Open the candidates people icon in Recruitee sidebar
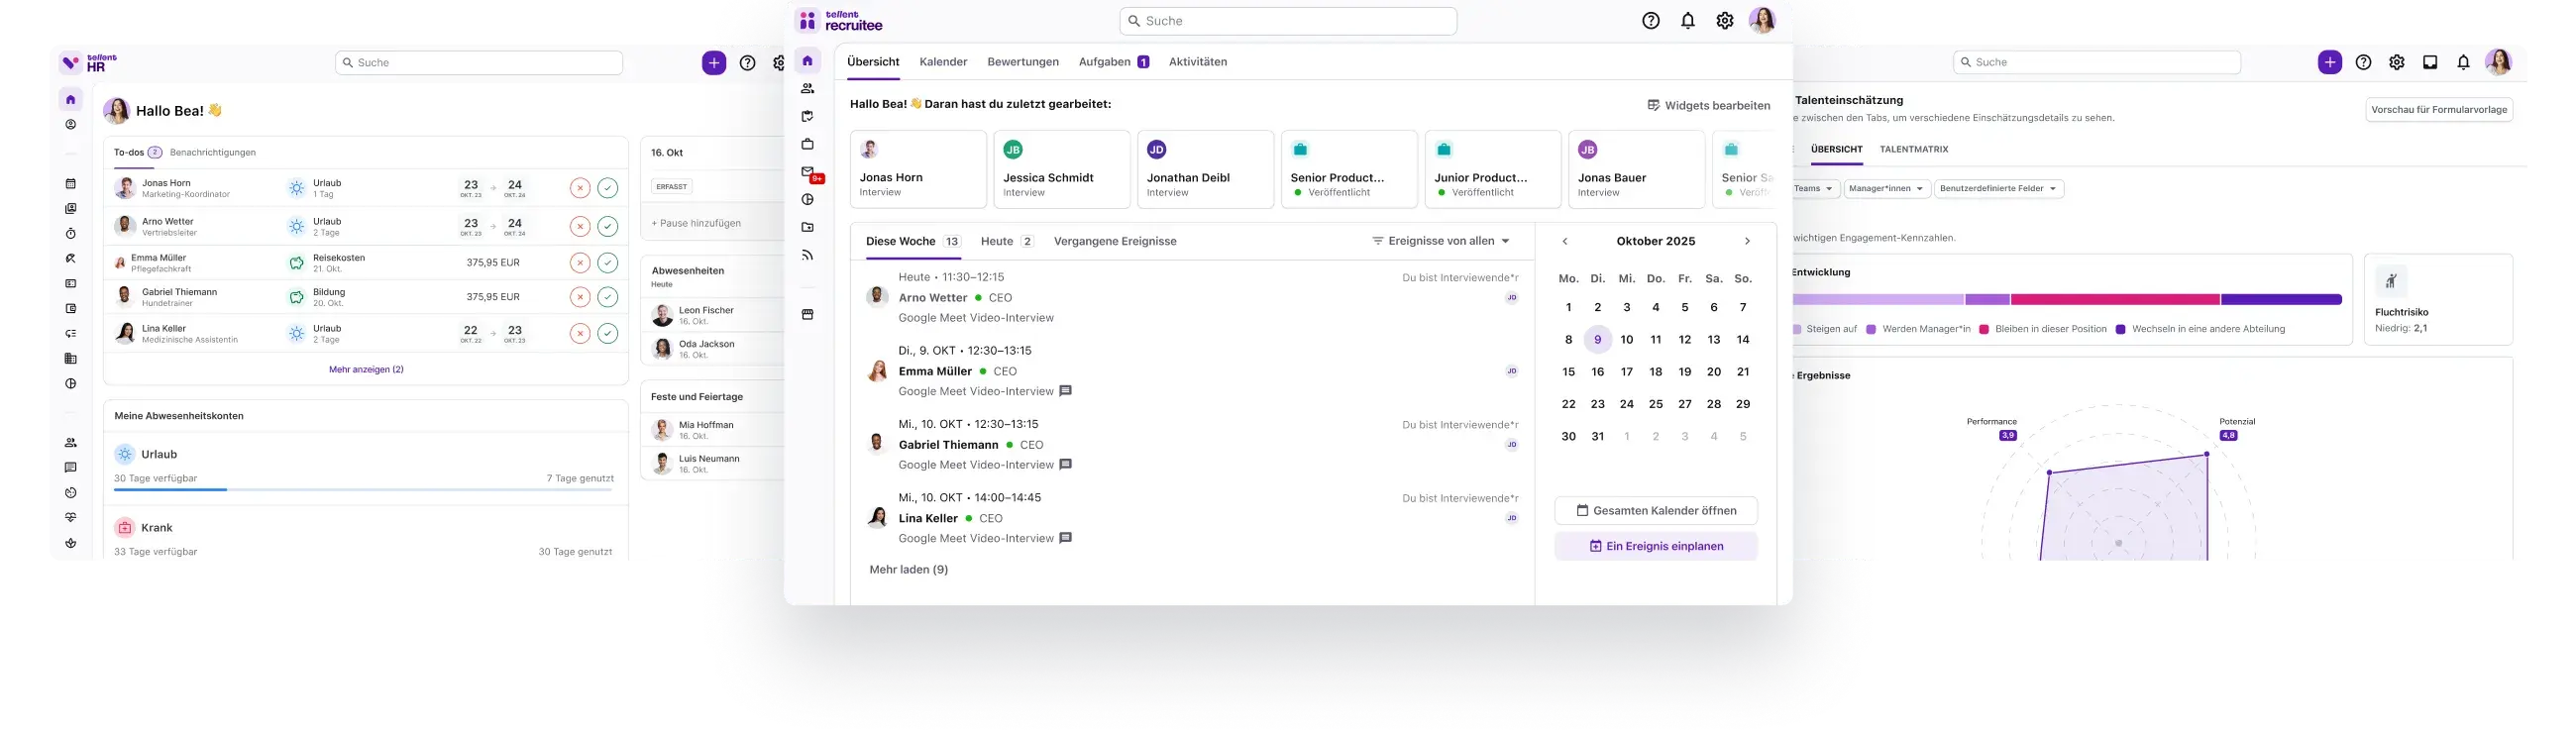The height and width of the screenshot is (735, 2576). tap(808, 89)
